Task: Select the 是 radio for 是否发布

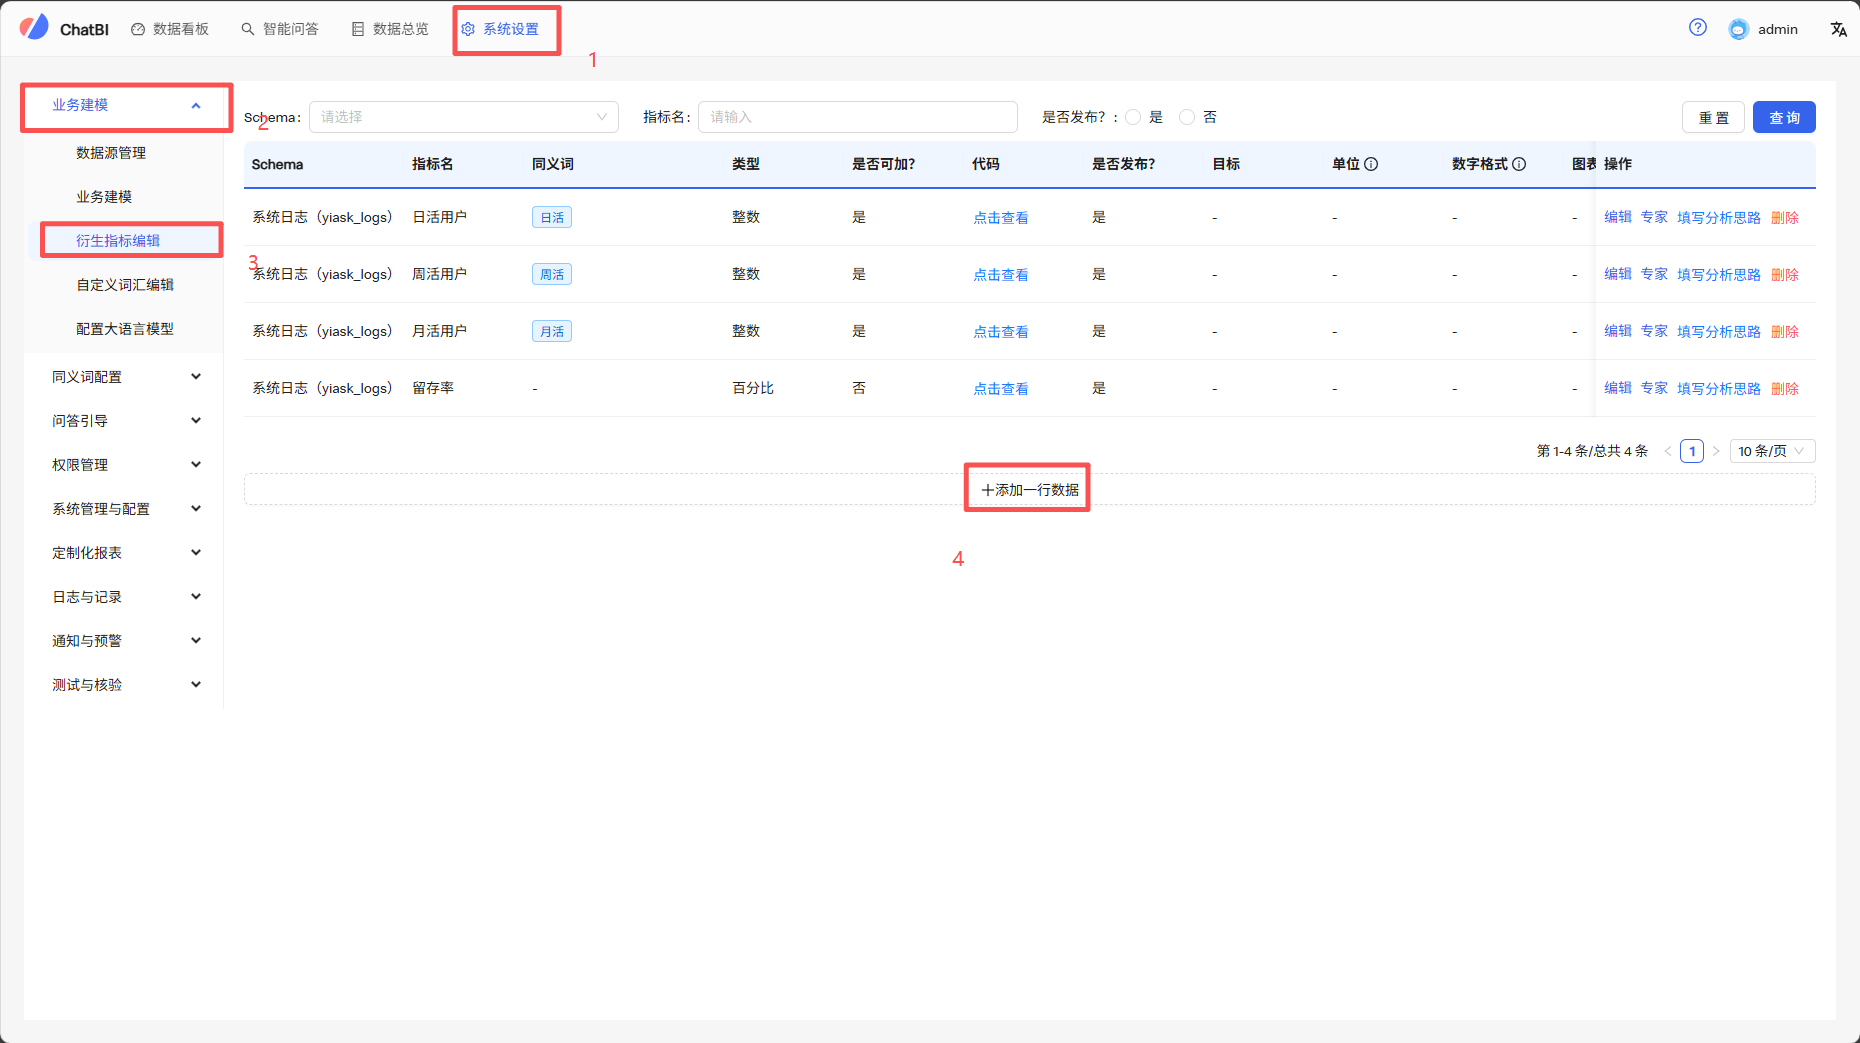Action: pos(1133,117)
